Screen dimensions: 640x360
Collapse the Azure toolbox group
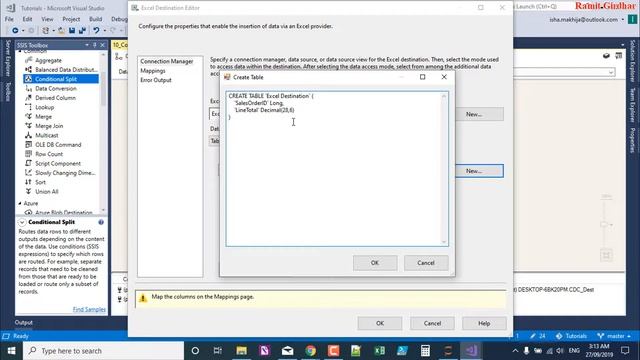(20, 203)
